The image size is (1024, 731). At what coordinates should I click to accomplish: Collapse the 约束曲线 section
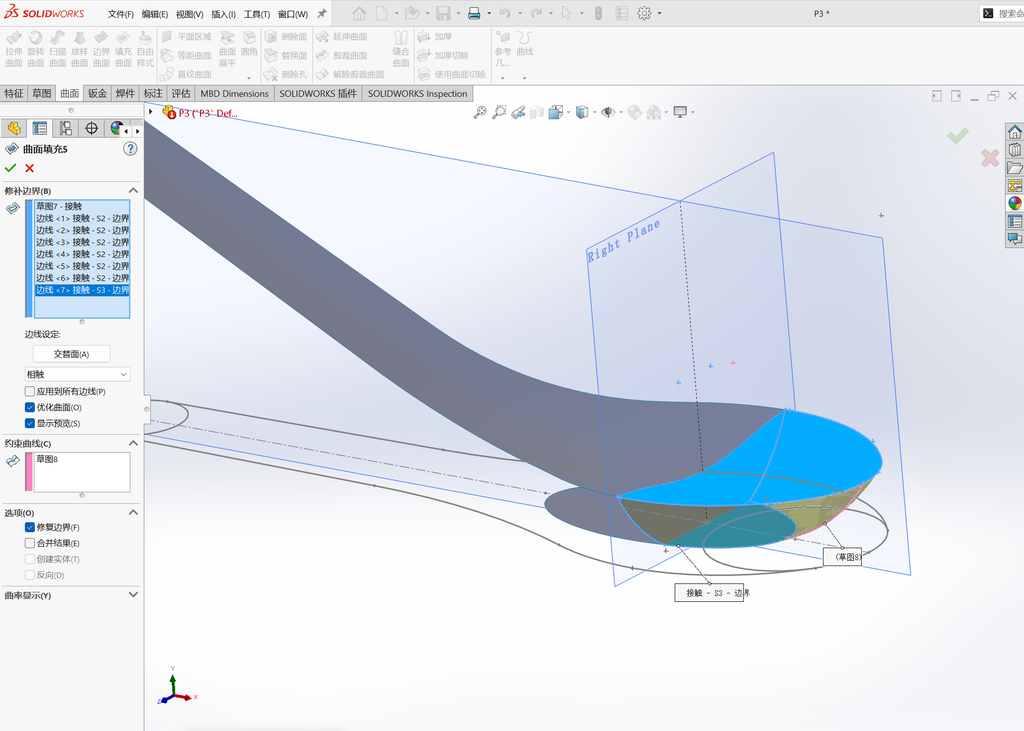click(133, 443)
